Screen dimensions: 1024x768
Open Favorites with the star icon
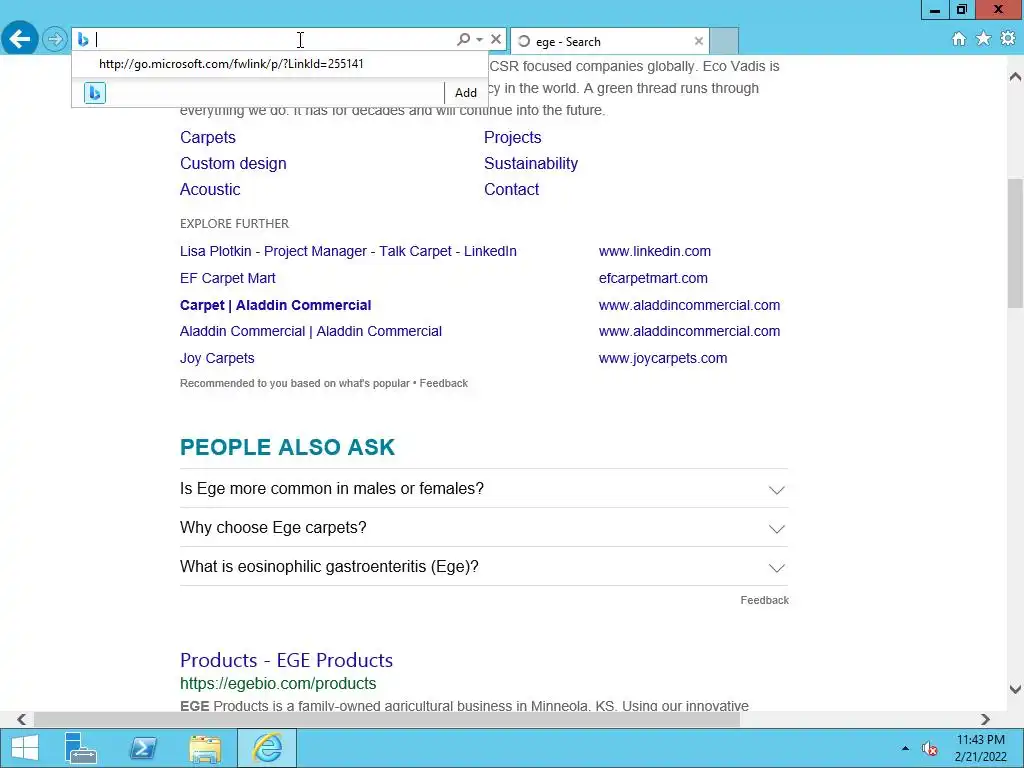coord(984,39)
